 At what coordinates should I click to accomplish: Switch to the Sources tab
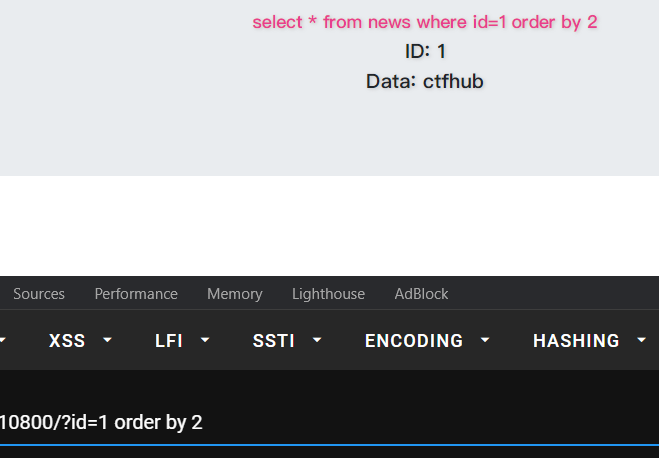coord(39,294)
